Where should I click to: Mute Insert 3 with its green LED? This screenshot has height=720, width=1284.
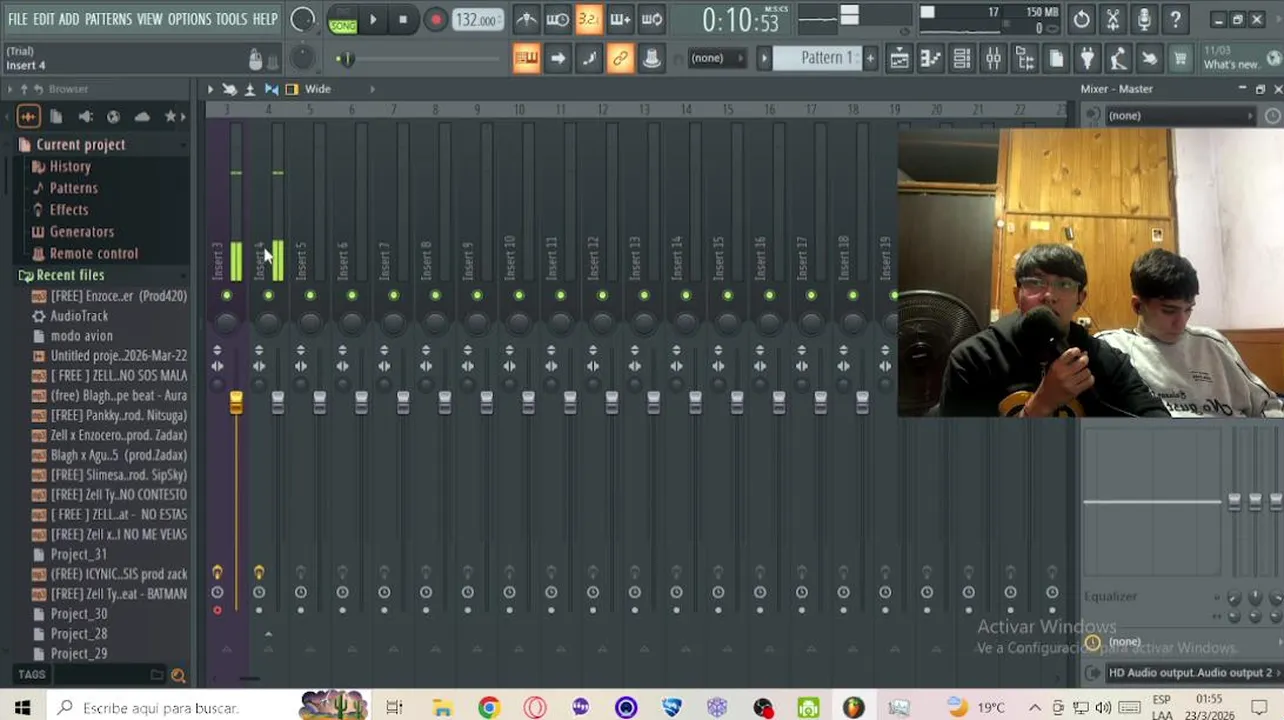coord(227,295)
